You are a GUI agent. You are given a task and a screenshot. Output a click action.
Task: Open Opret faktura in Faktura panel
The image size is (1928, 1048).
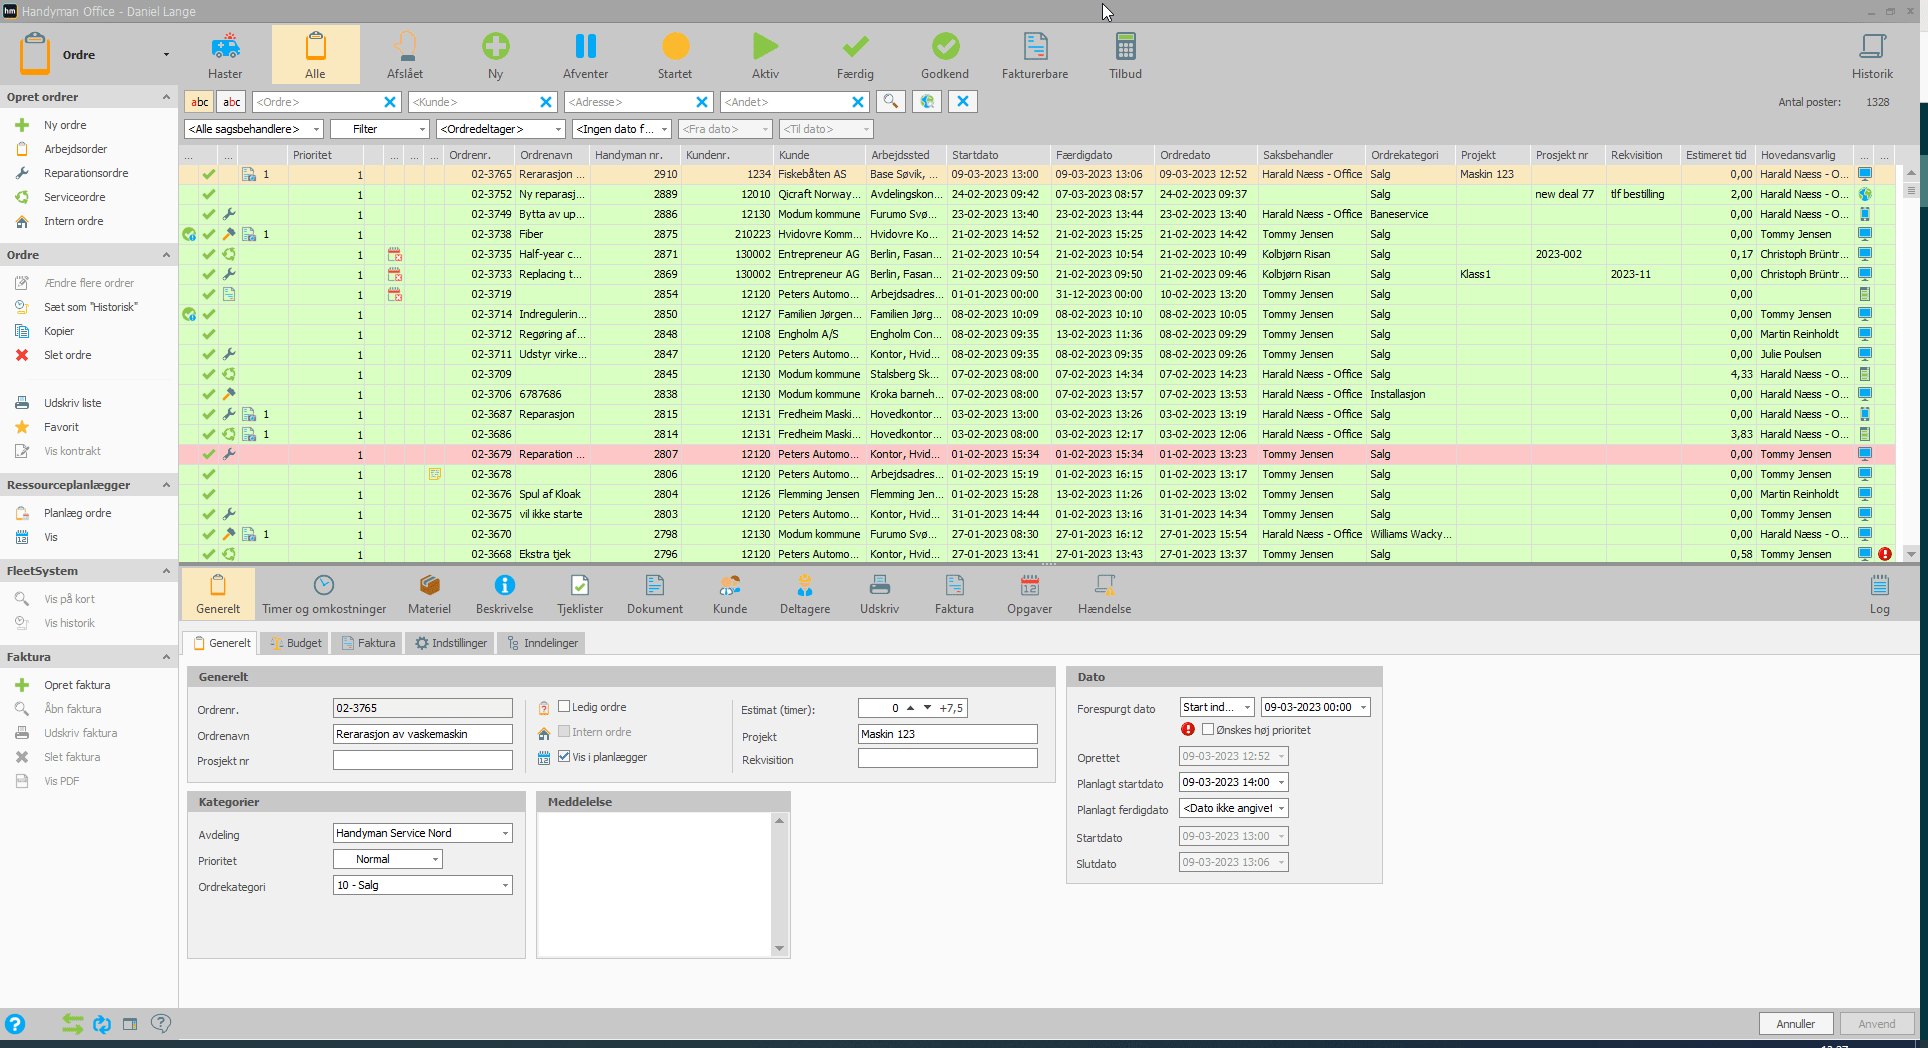[x=76, y=684]
